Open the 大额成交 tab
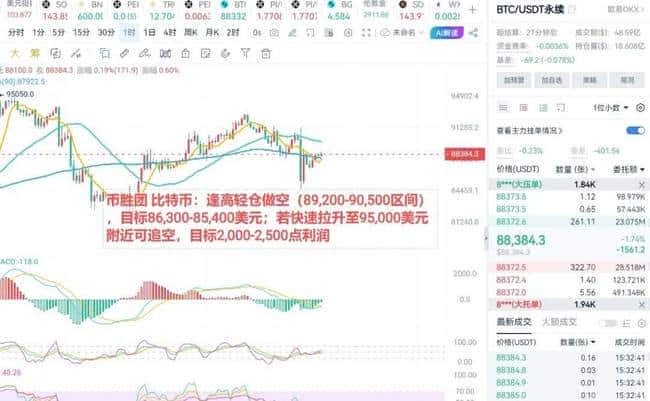The width and height of the screenshot is (650, 401). (x=559, y=322)
